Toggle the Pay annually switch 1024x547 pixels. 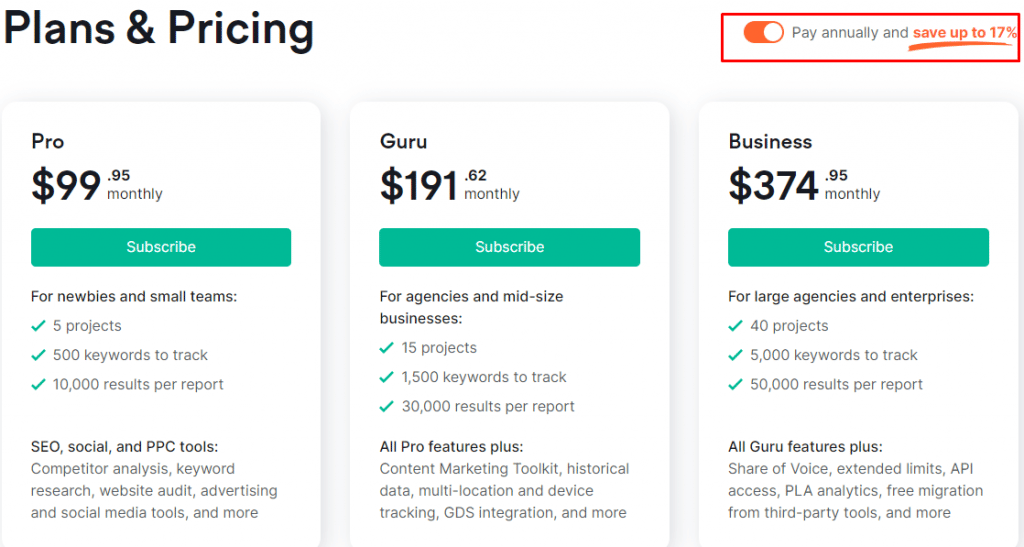pos(763,33)
